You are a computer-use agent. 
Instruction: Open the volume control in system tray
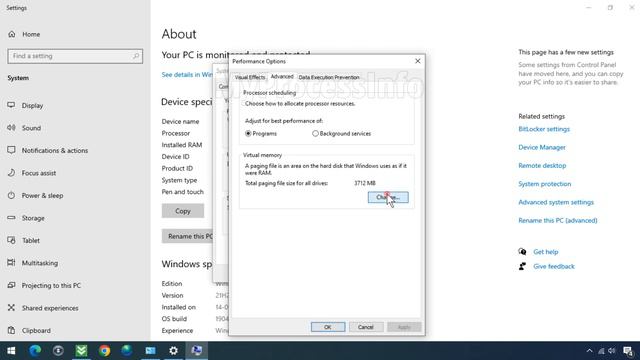(611, 351)
